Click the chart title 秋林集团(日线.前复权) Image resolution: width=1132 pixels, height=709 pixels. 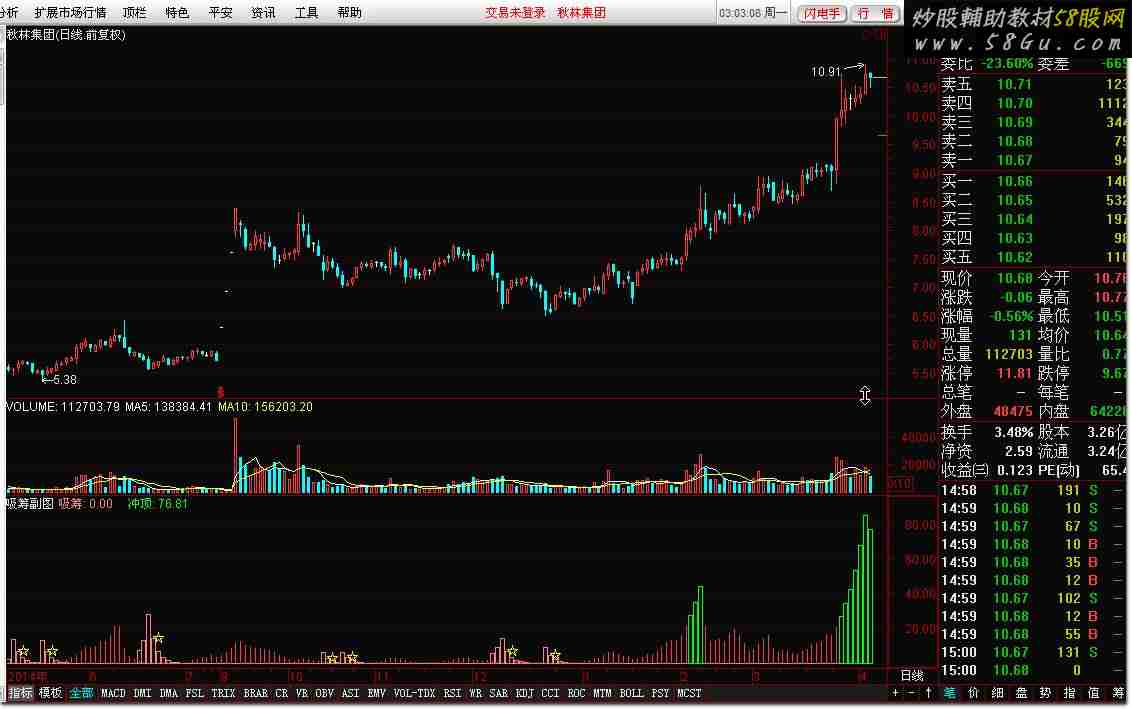pyautogui.click(x=66, y=35)
